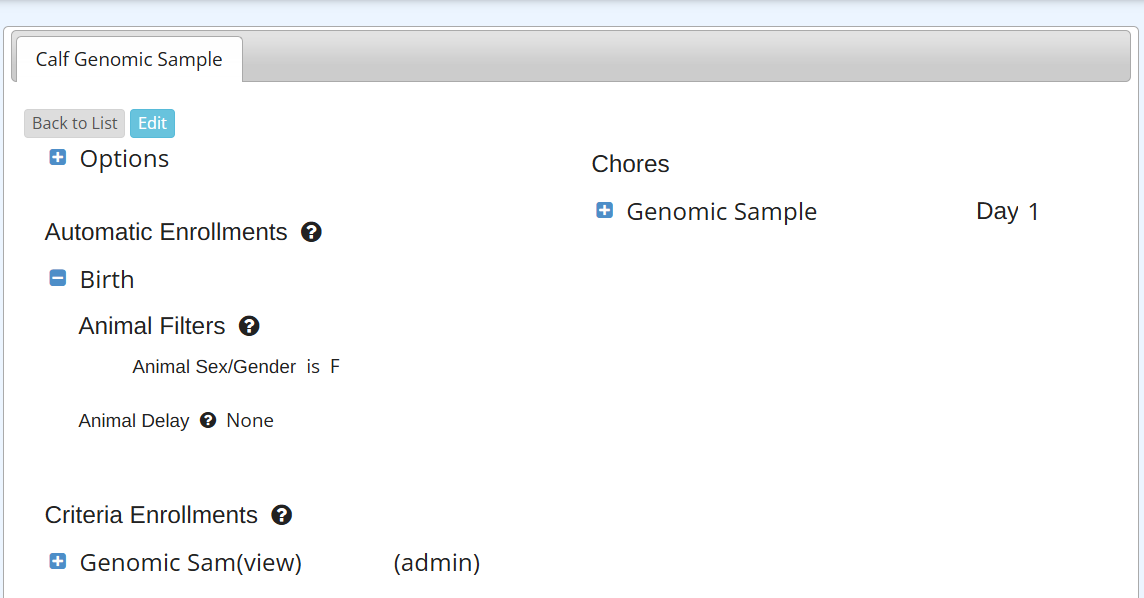Click the (admin) label
Screen dimensions: 1144x598
437,563
